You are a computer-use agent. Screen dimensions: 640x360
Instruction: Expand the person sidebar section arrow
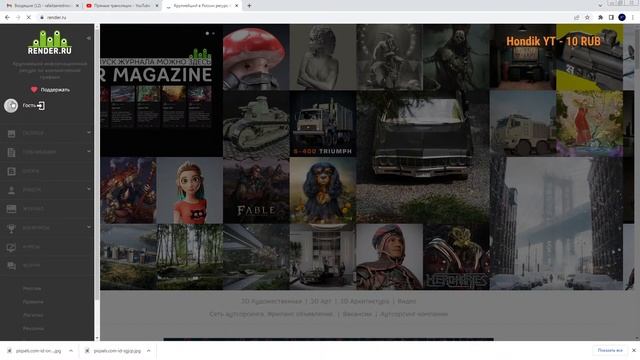click(89, 189)
